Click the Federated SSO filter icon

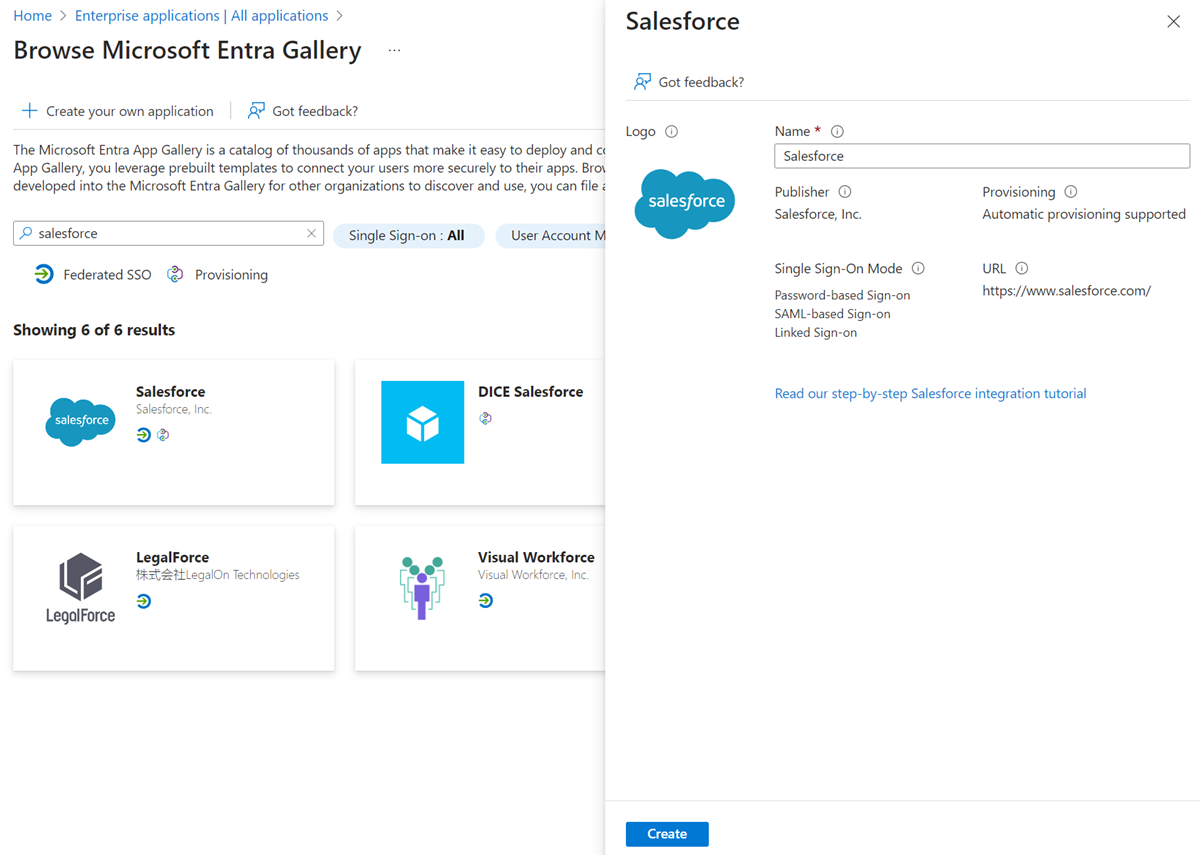43,273
